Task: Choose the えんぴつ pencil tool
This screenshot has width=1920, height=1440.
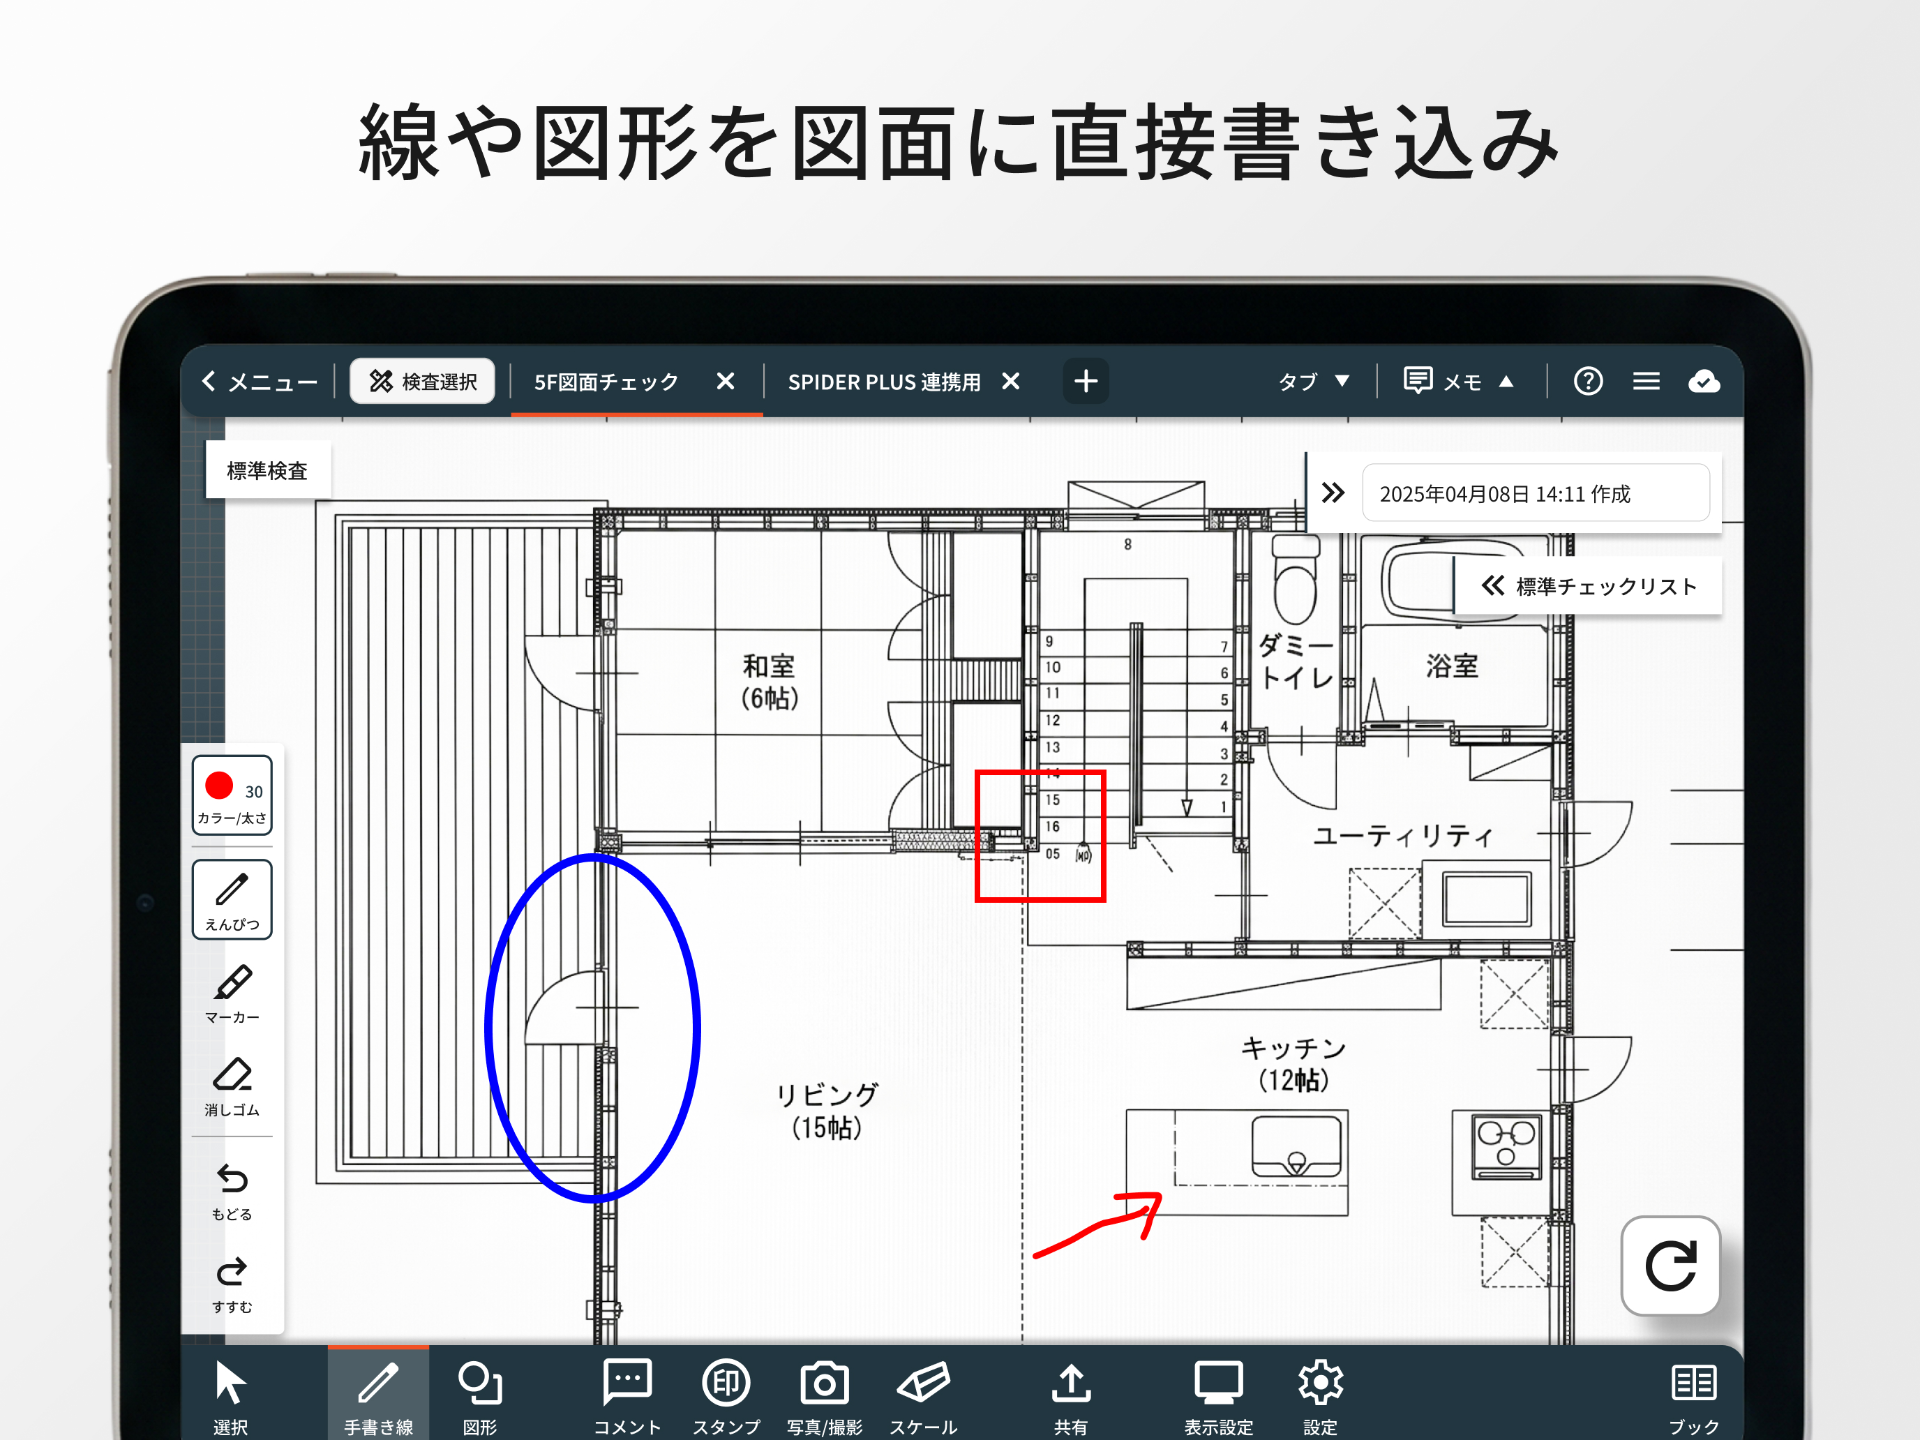Action: tap(232, 900)
